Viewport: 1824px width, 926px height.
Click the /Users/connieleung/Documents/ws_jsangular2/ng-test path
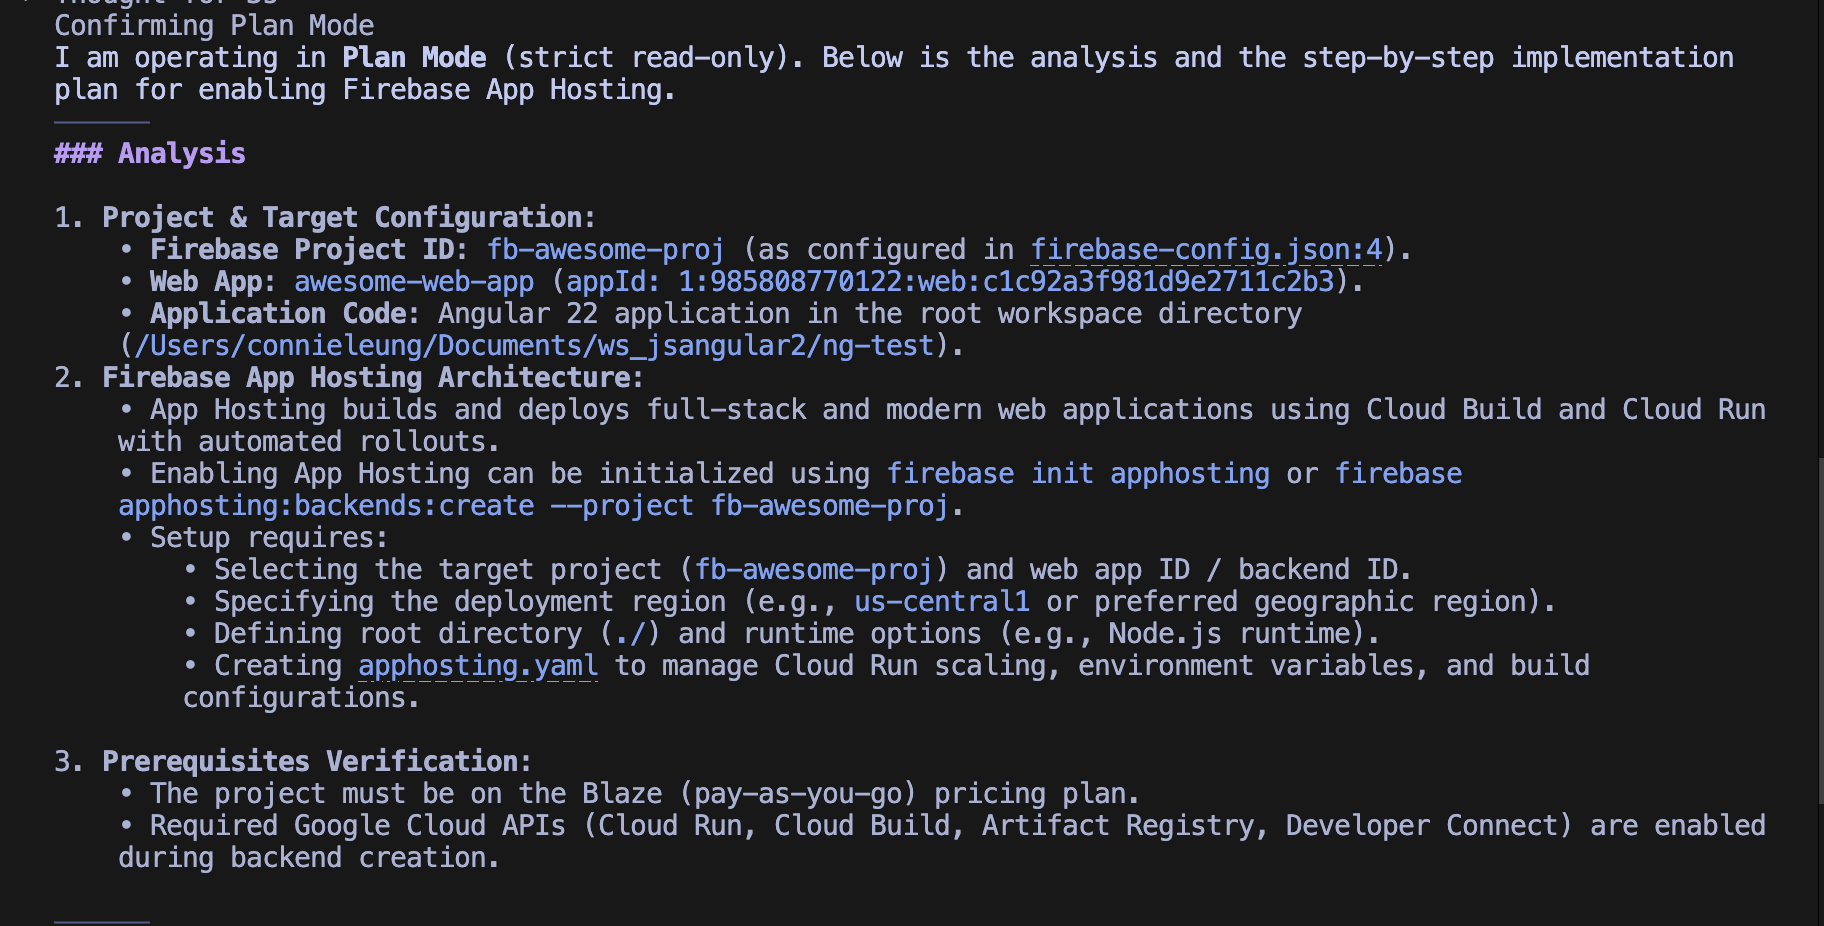click(x=534, y=345)
